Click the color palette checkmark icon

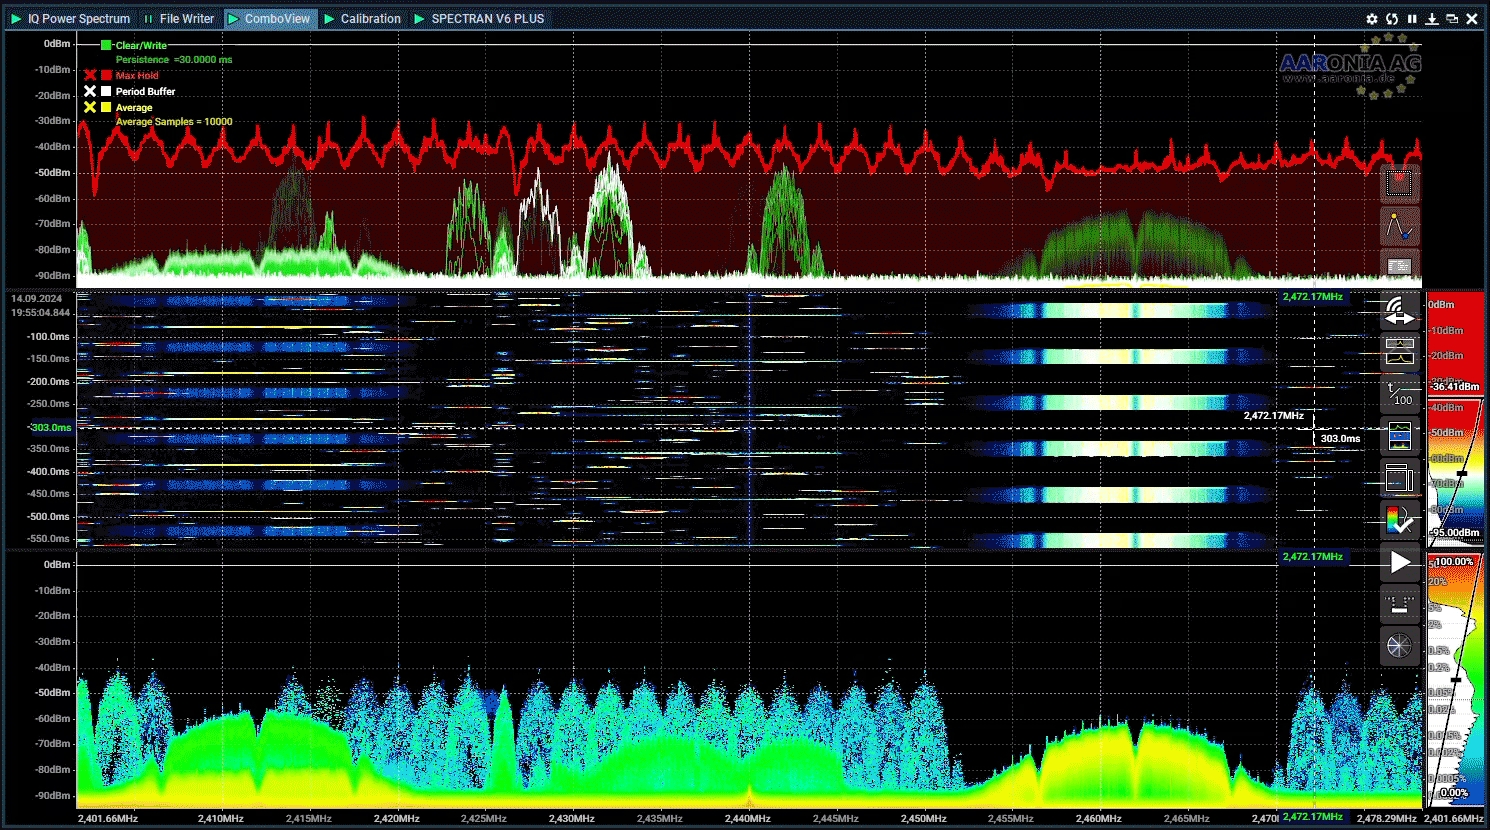pos(1399,520)
